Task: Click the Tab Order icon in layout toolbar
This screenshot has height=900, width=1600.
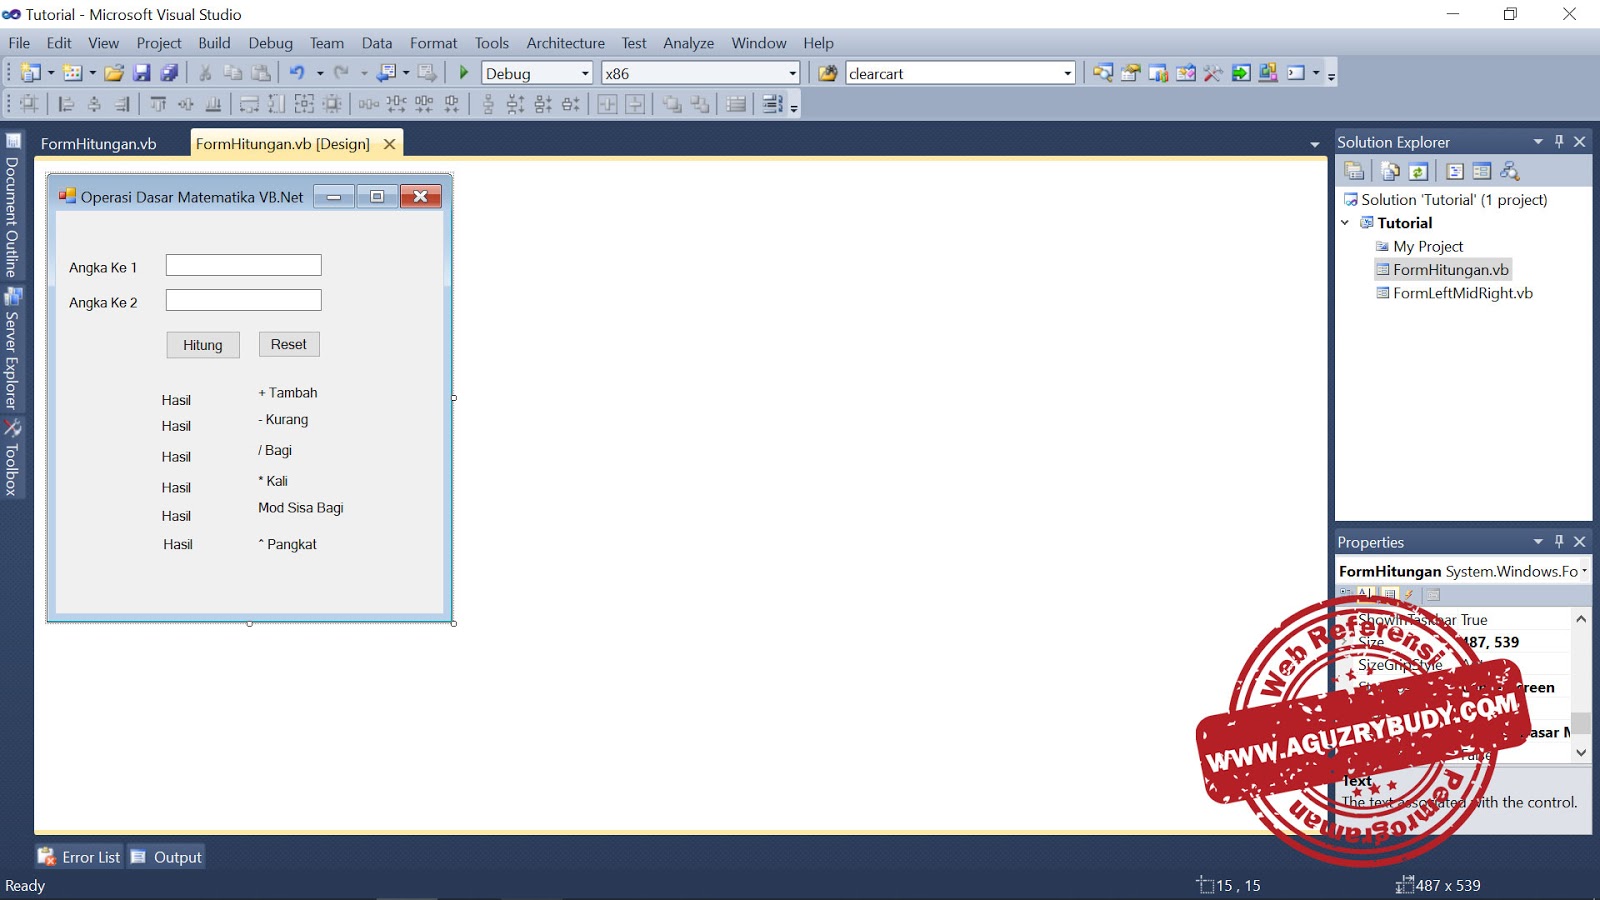Action: [772, 104]
